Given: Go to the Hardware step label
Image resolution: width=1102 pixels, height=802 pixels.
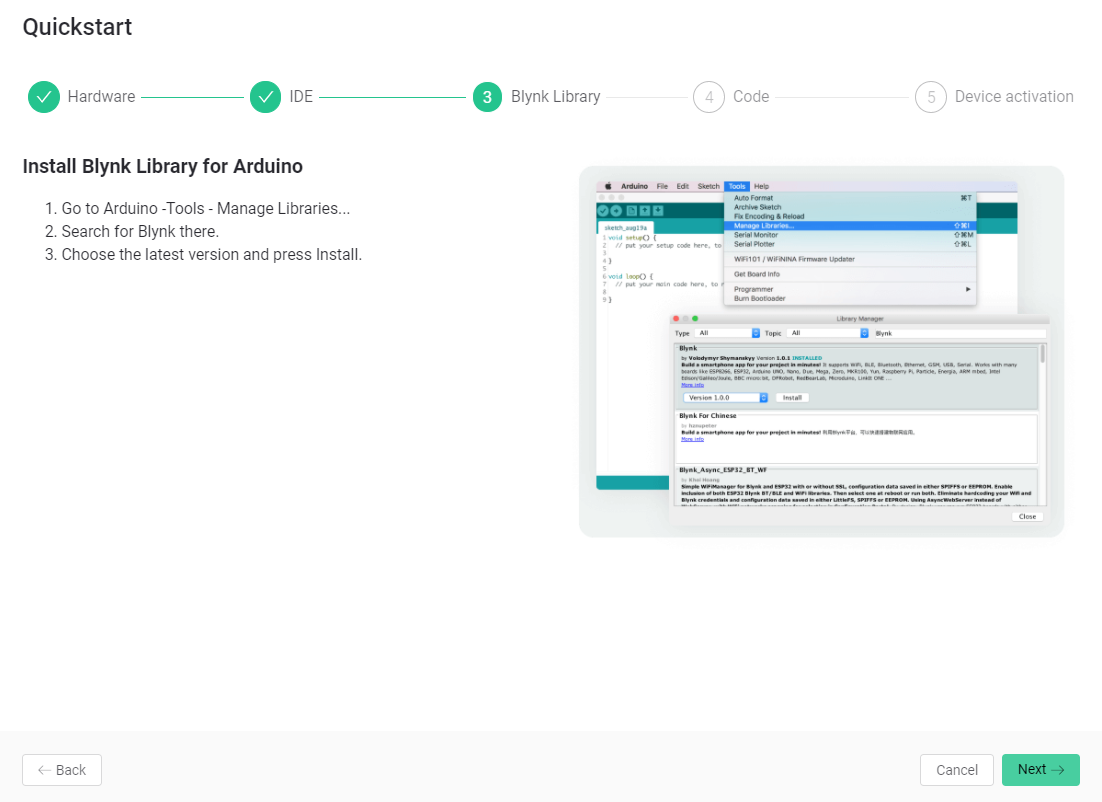Looking at the screenshot, I should pyautogui.click(x=101, y=97).
